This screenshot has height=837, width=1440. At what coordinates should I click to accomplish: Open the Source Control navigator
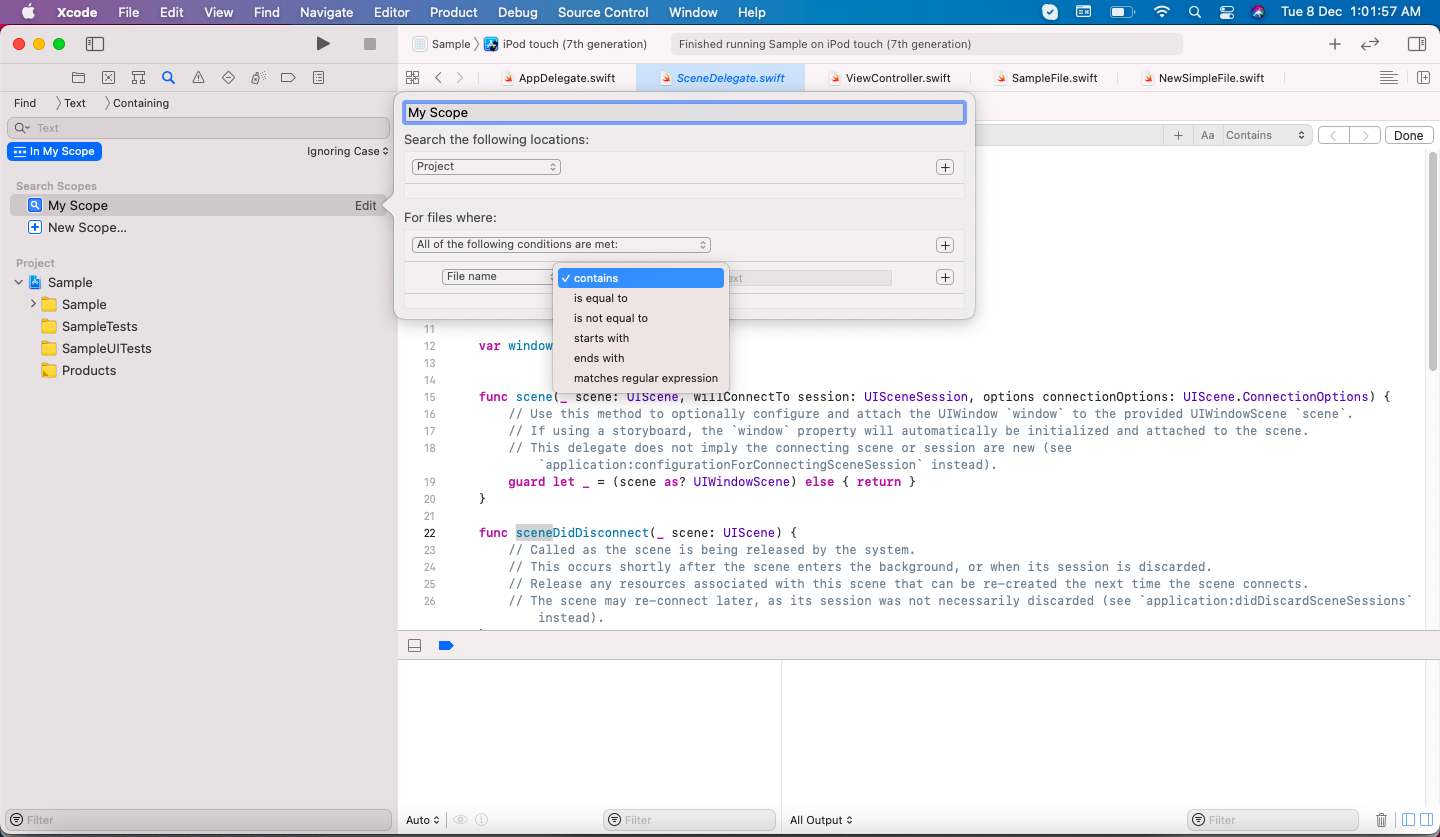point(109,78)
